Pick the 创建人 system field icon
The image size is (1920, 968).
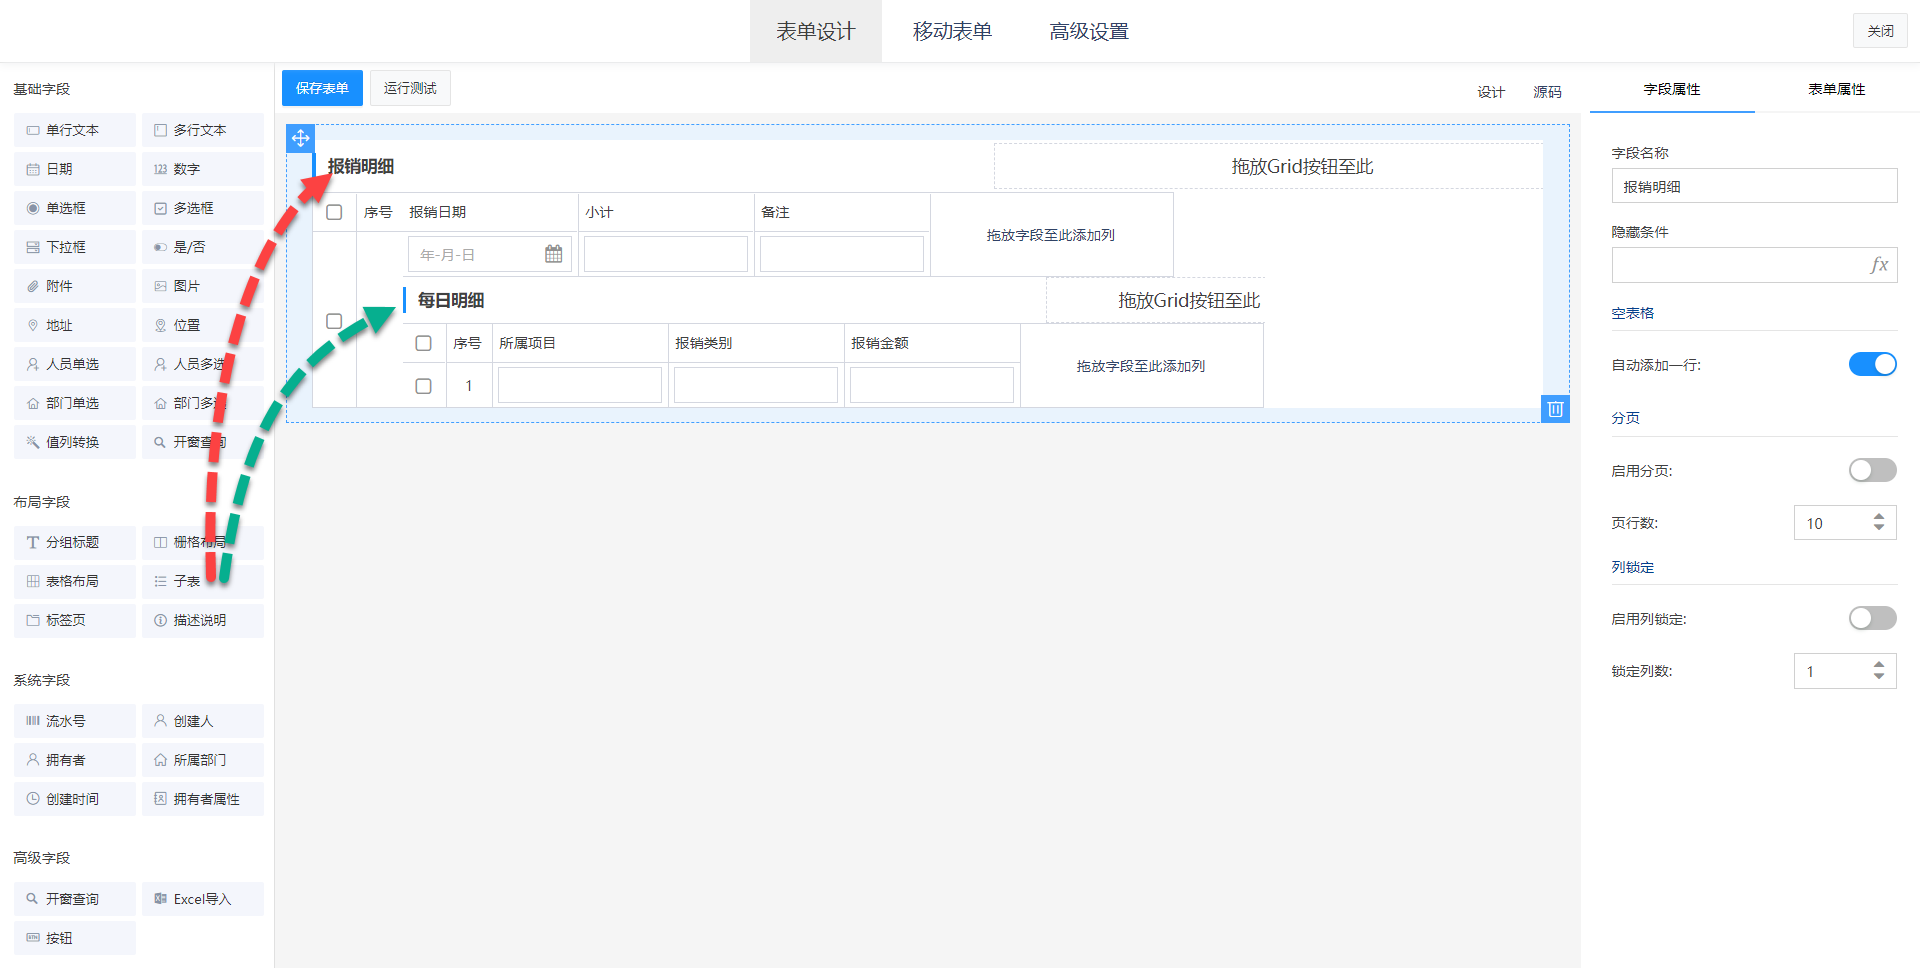tap(160, 721)
